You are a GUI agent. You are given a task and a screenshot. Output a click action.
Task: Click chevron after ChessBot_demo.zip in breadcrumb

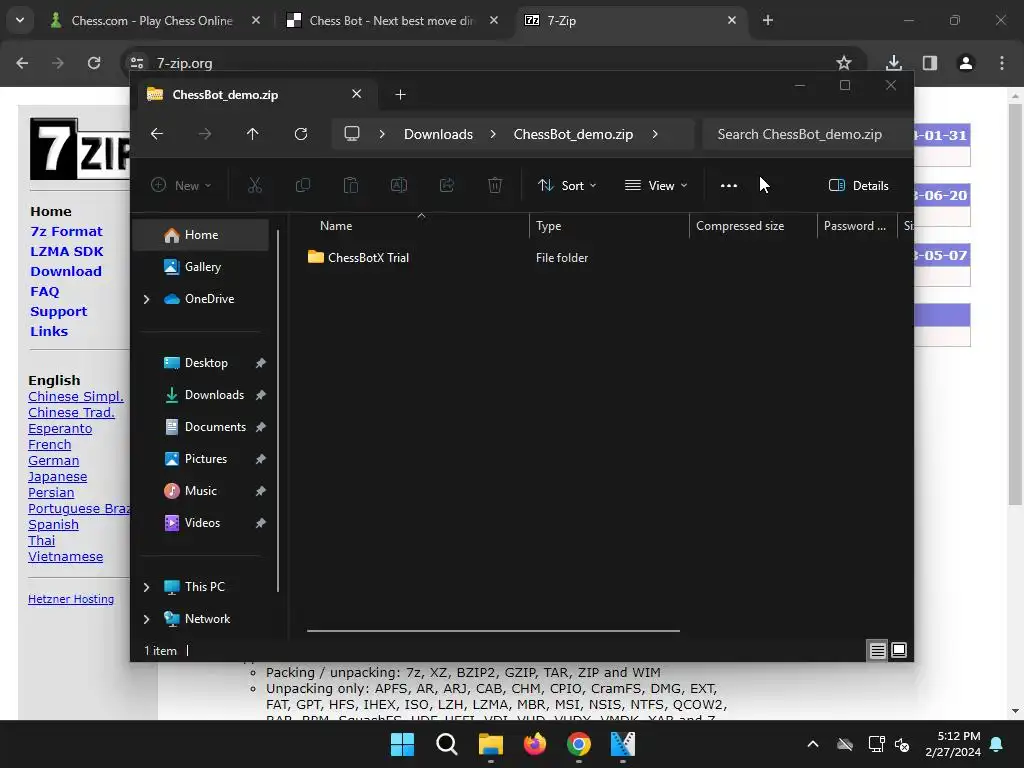pos(655,134)
